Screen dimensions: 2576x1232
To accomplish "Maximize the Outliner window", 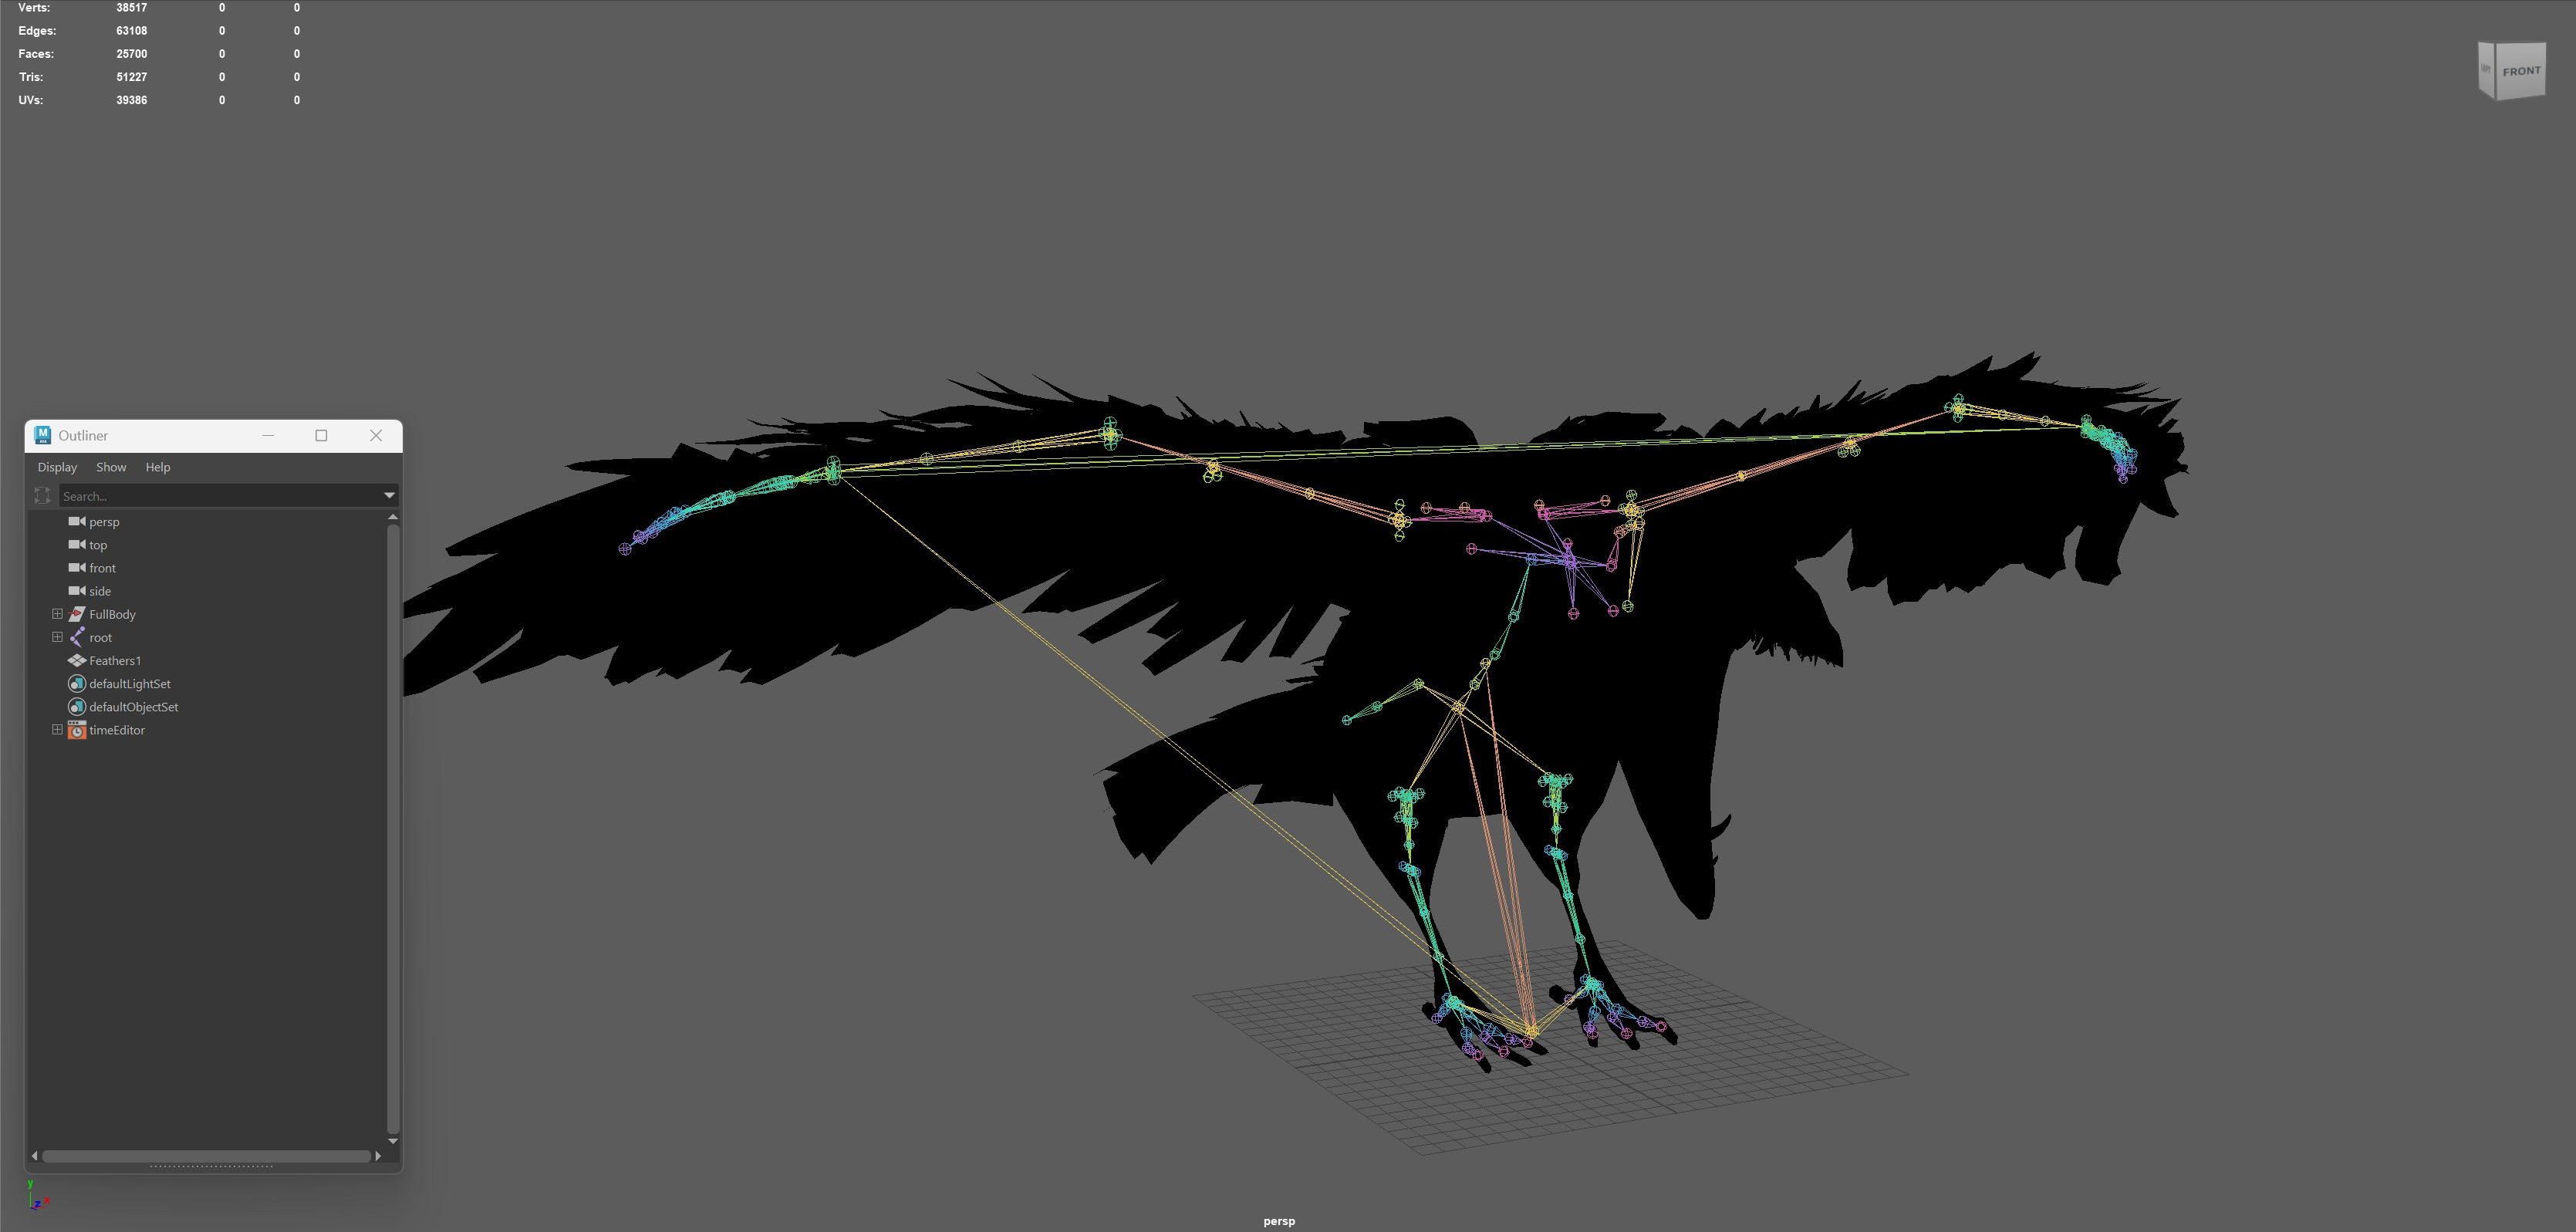I will 321,435.
